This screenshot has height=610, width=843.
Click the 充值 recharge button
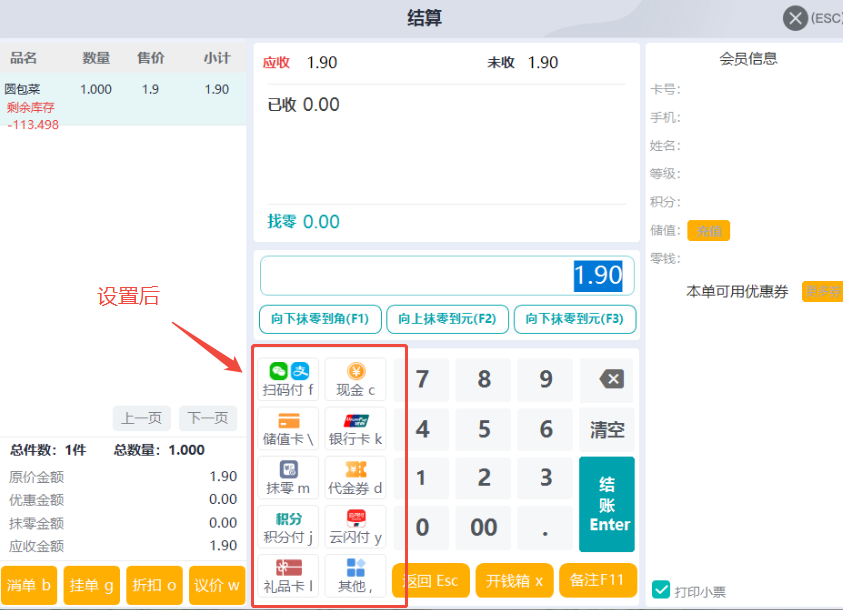(x=708, y=231)
